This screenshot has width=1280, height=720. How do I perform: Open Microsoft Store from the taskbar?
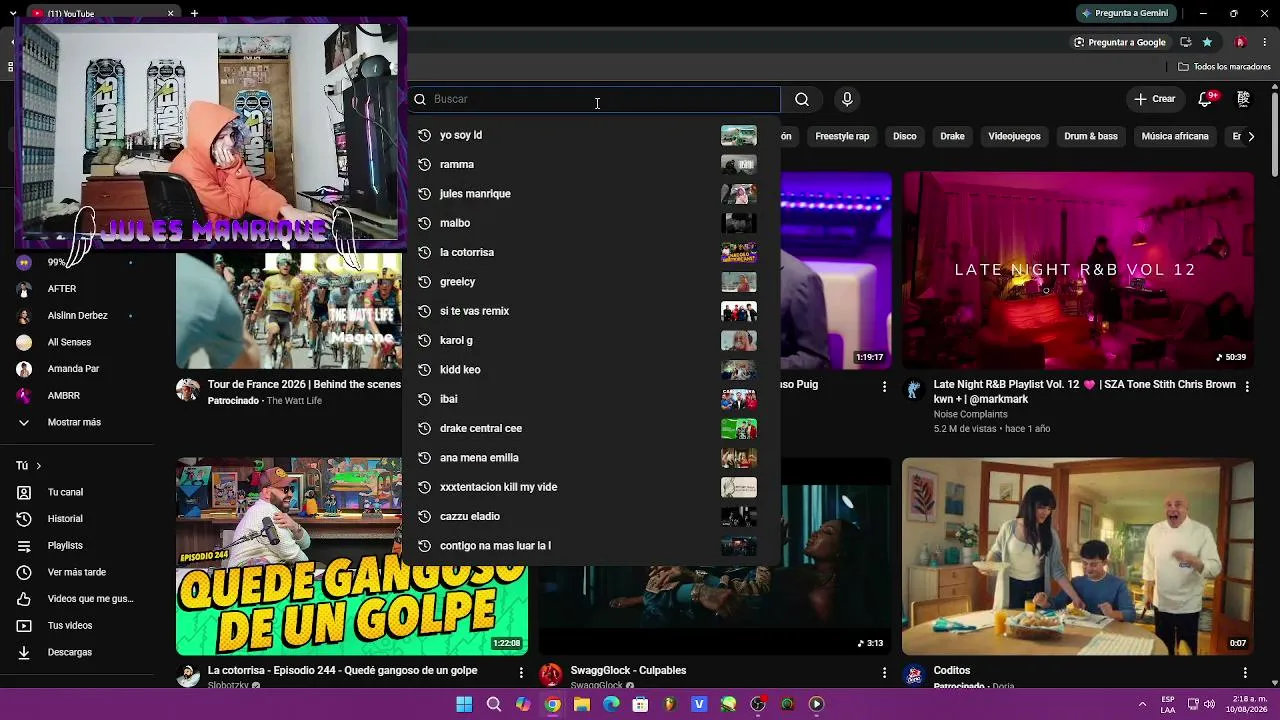pyautogui.click(x=640, y=704)
